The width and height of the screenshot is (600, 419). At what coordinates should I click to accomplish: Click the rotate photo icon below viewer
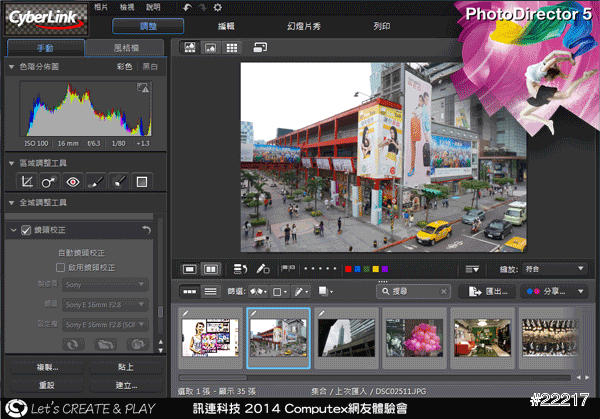click(x=240, y=268)
